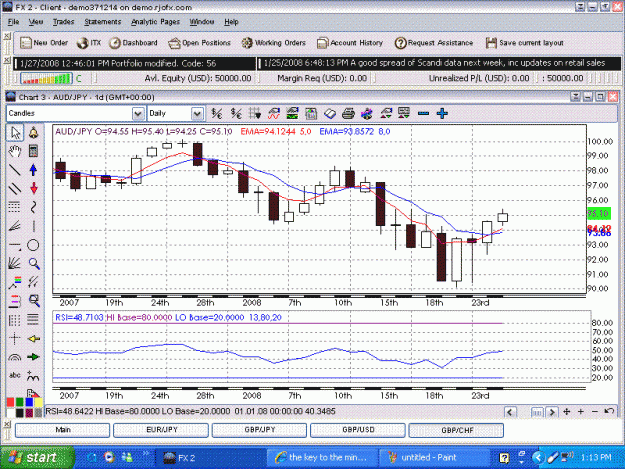Click the alarm bell alert icon
Viewport: 625px width, 469px height.
point(33,133)
